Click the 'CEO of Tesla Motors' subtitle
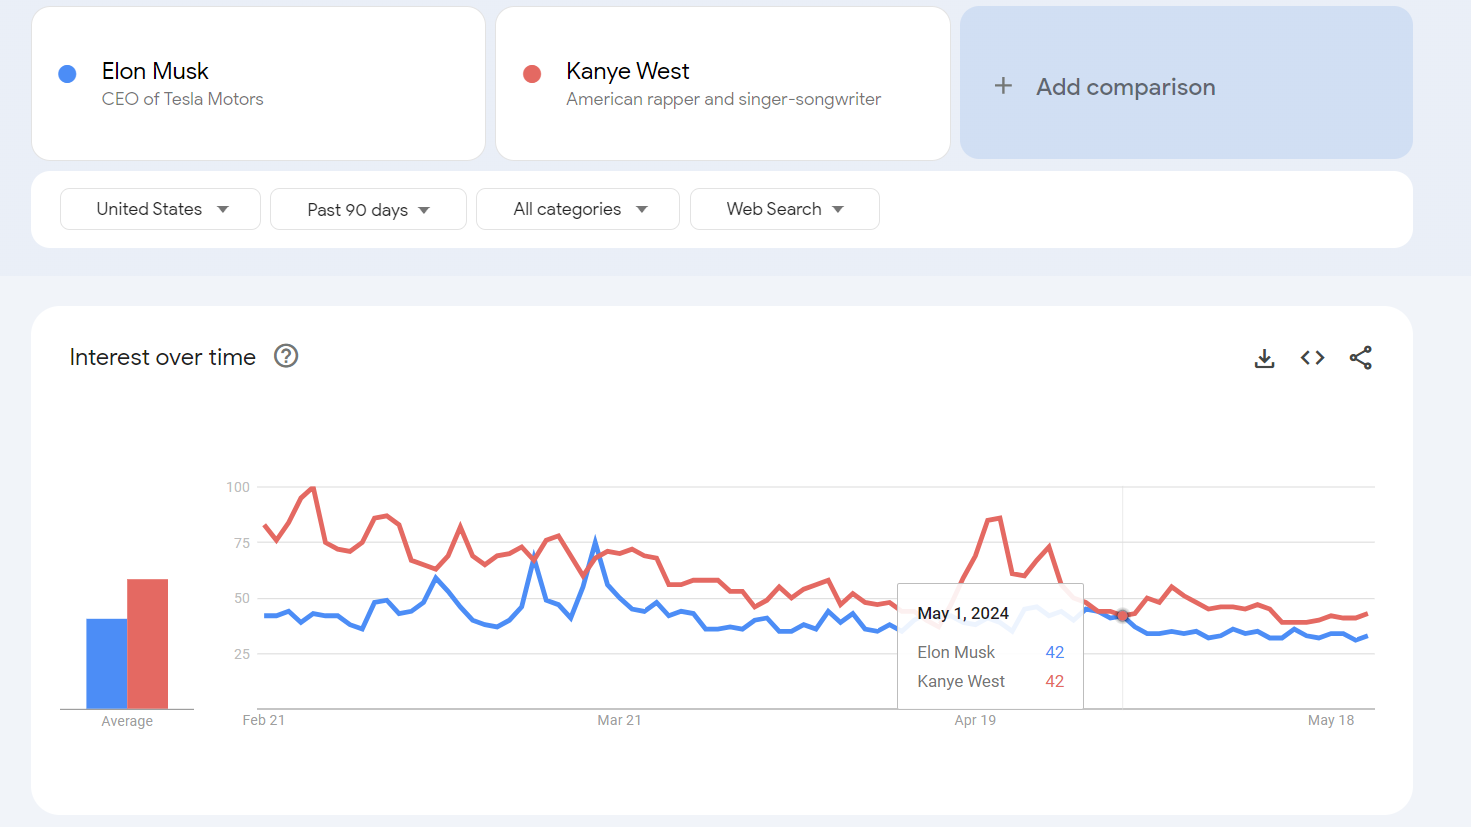1471x827 pixels. [x=183, y=99]
